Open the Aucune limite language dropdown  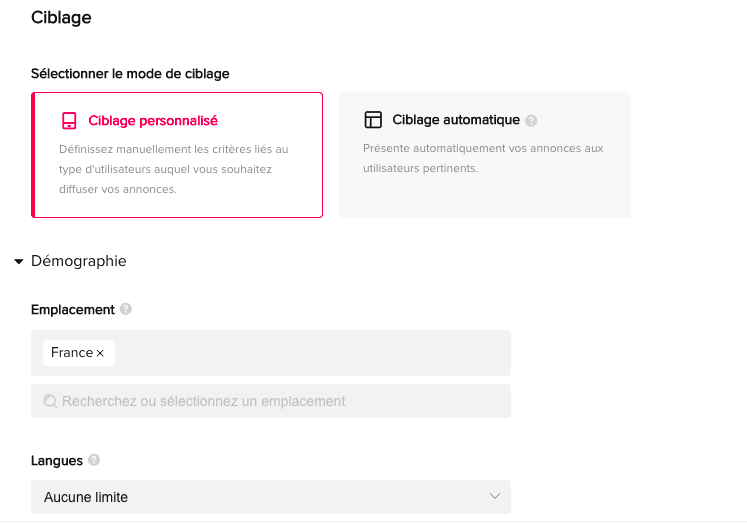point(270,497)
